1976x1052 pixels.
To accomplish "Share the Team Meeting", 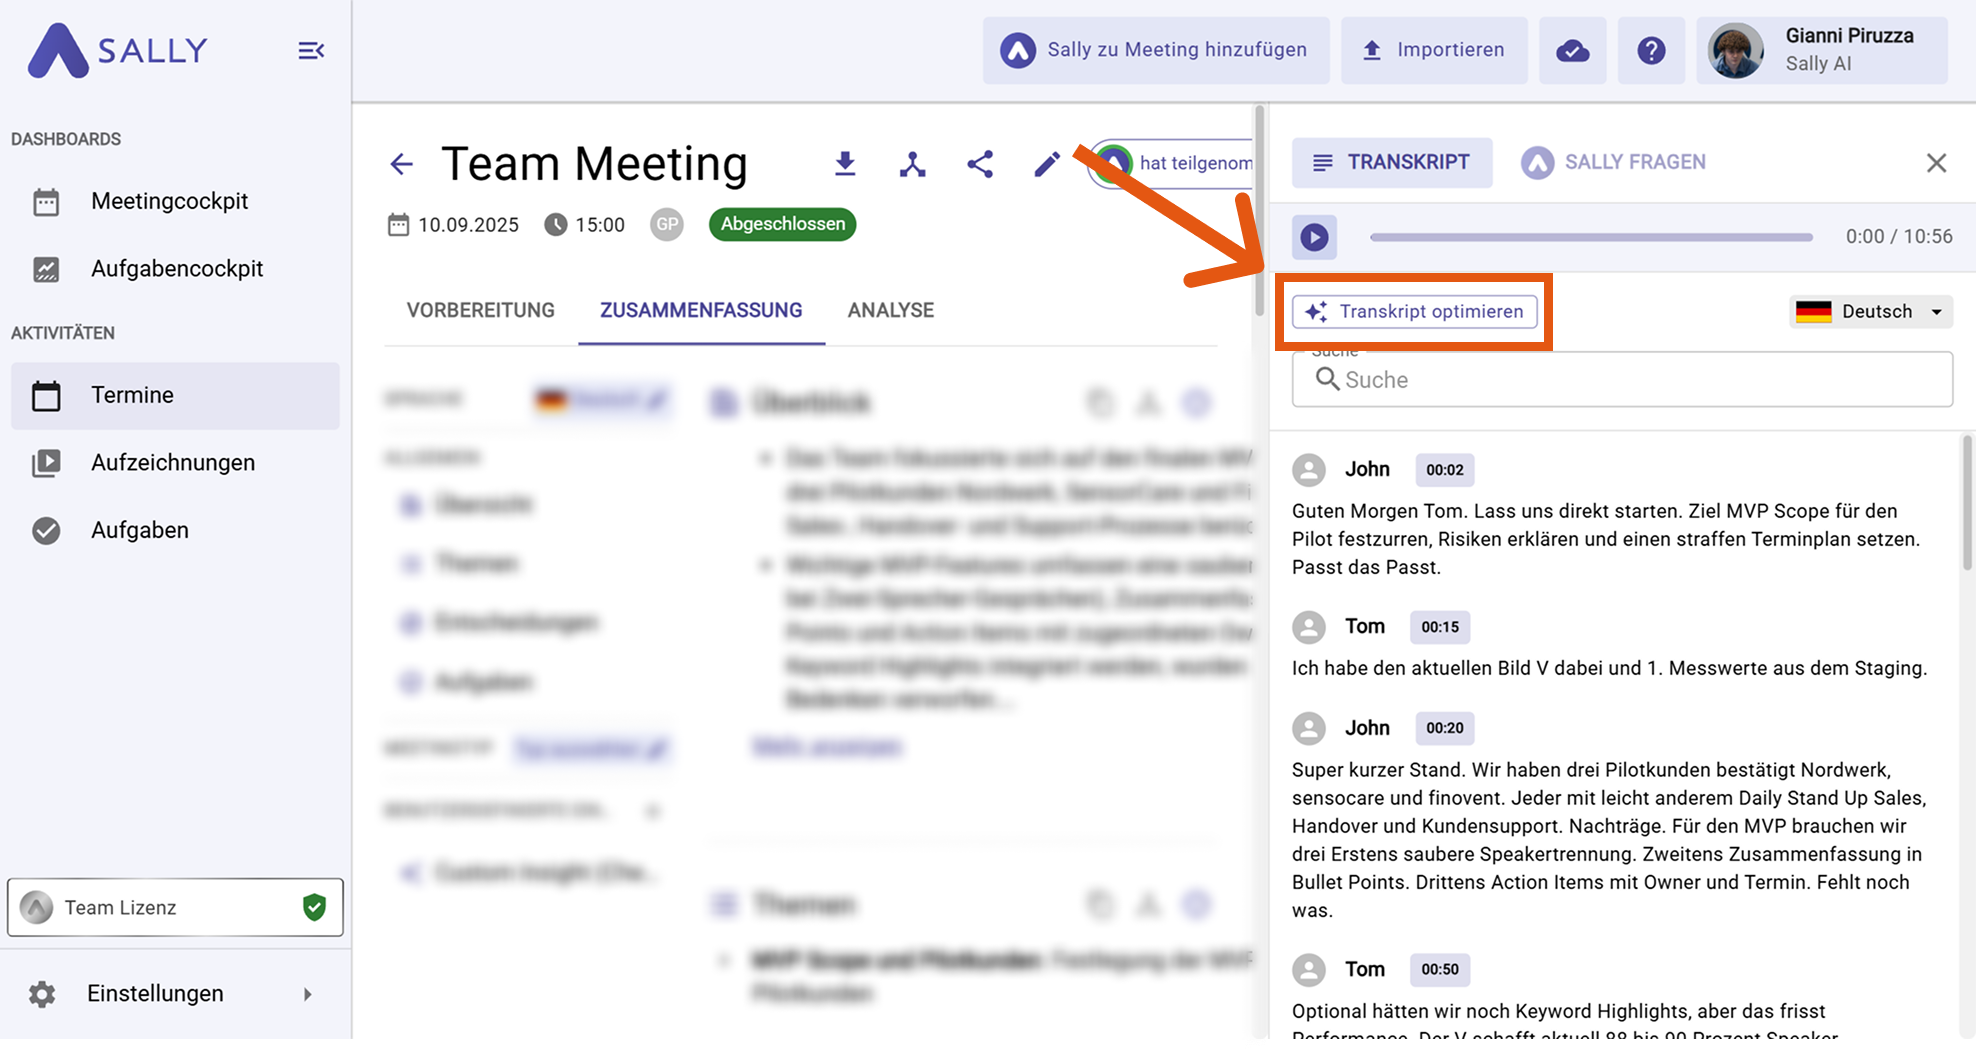I will [x=980, y=164].
